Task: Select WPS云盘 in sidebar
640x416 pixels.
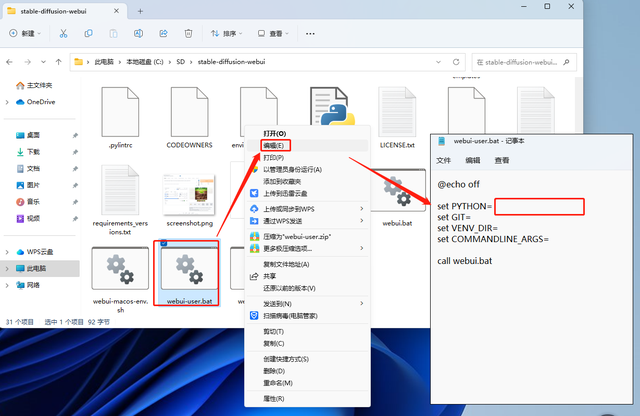Action: pos(35,252)
